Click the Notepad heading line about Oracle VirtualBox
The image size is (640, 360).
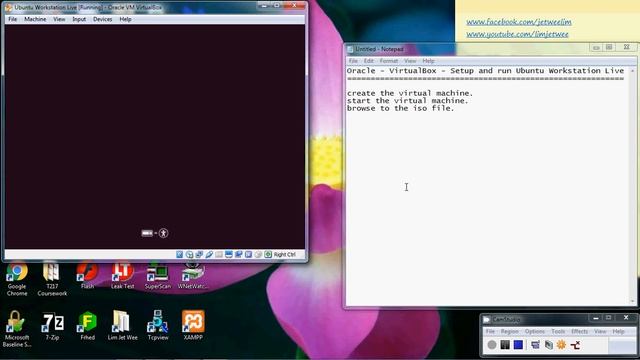coord(485,71)
